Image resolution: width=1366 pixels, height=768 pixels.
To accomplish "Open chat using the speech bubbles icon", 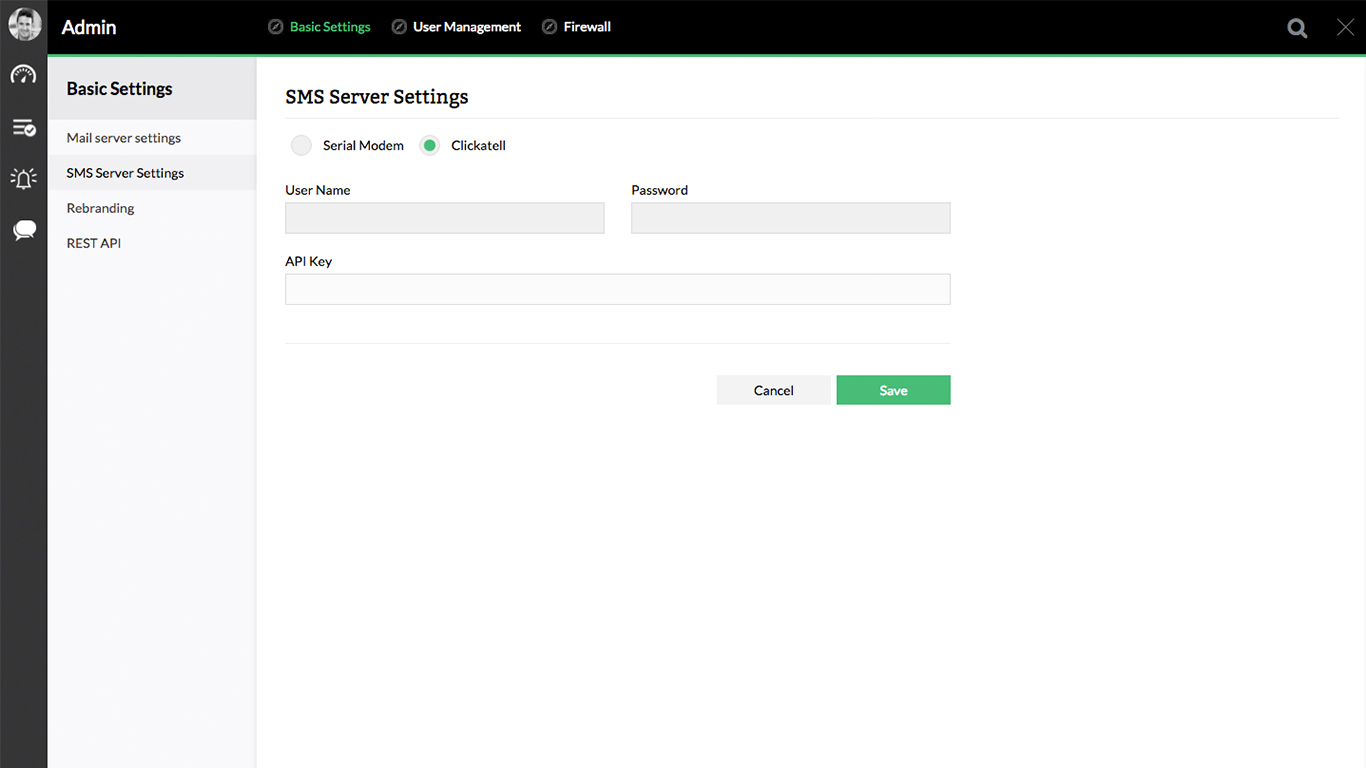I will pyautogui.click(x=23, y=230).
